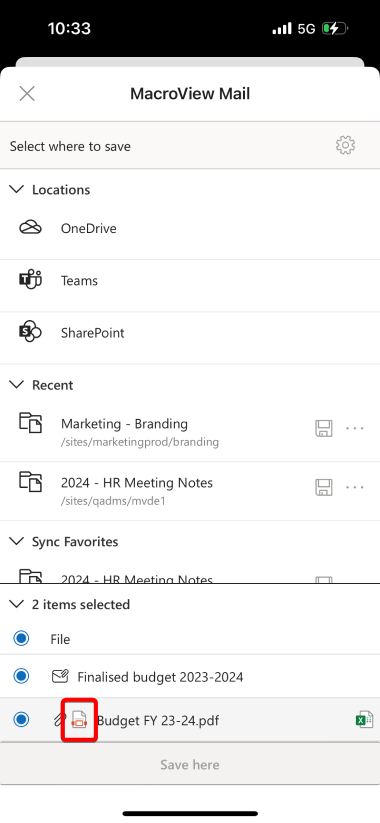380x823 pixels.
Task: Tap the Save here button
Action: point(190,764)
